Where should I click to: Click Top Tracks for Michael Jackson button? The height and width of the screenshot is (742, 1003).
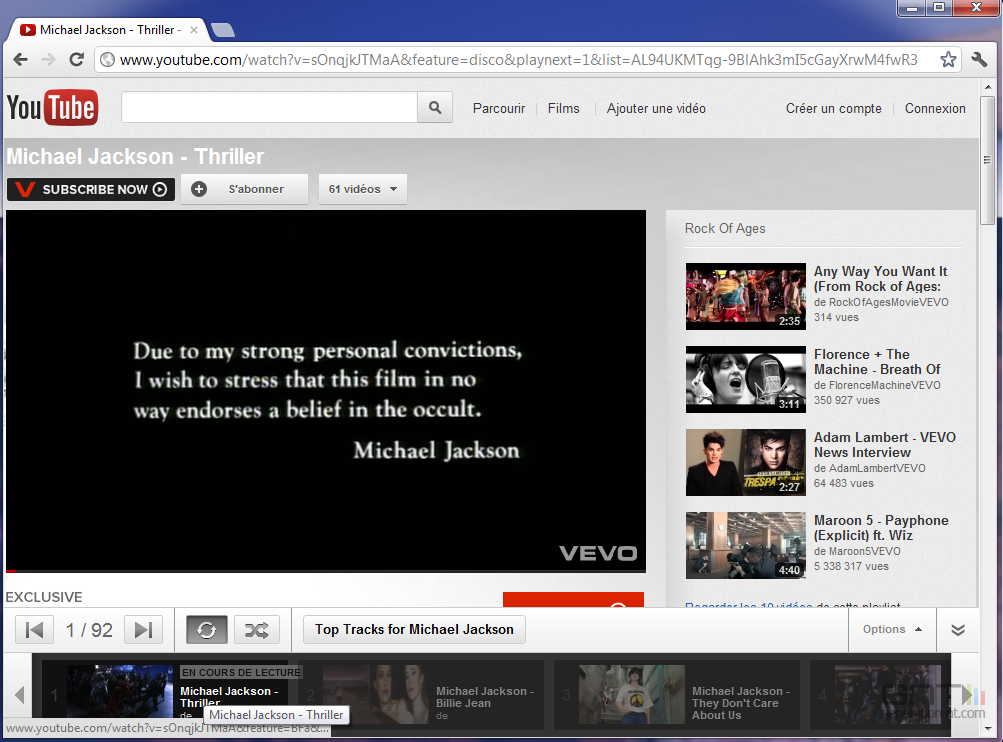click(x=414, y=629)
